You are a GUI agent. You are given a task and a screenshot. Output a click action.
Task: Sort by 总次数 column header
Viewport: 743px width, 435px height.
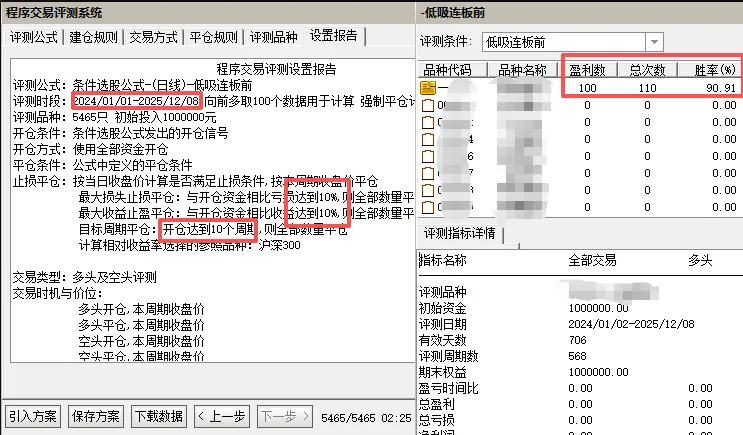tap(647, 71)
